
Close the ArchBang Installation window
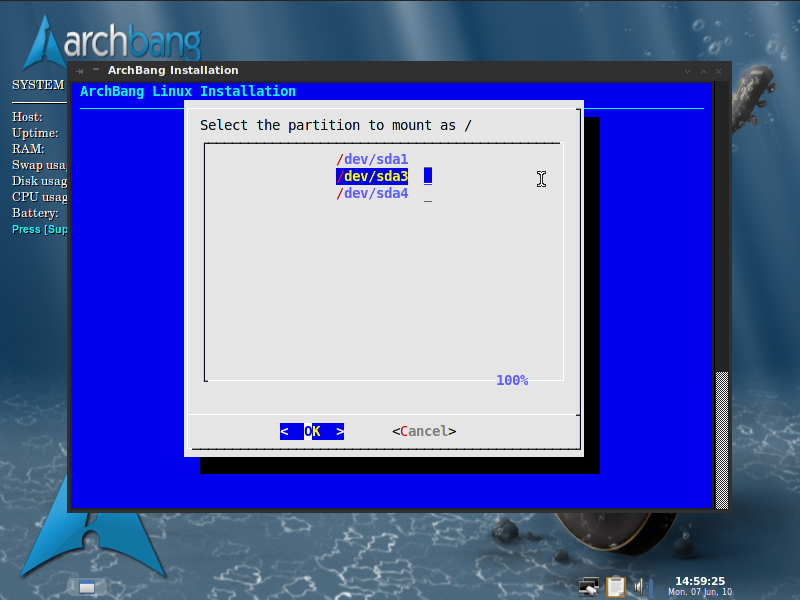coord(718,71)
